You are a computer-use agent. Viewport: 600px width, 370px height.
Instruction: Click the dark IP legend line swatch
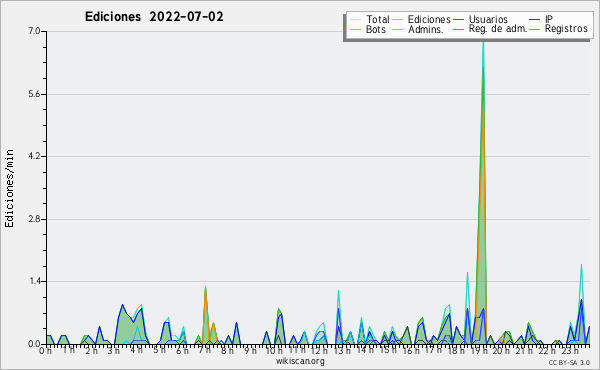click(x=535, y=19)
